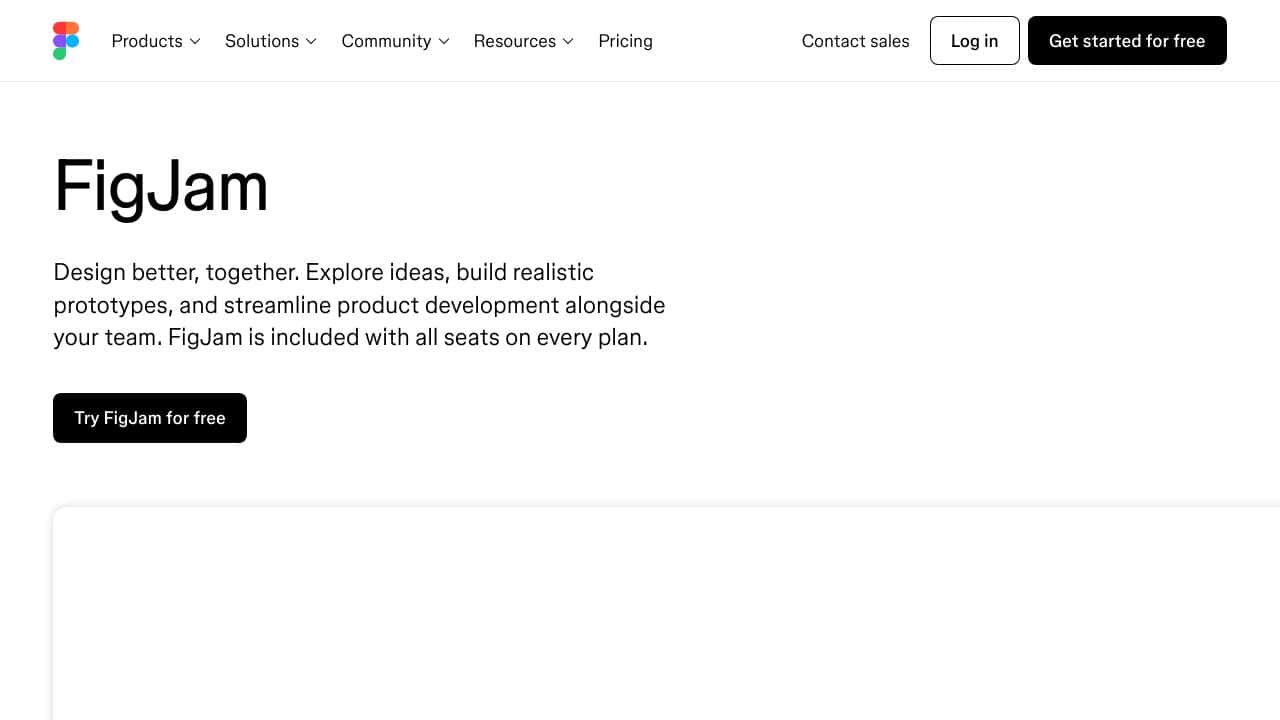Select Get started for free button
The image size is (1280, 720).
pyautogui.click(x=1127, y=41)
